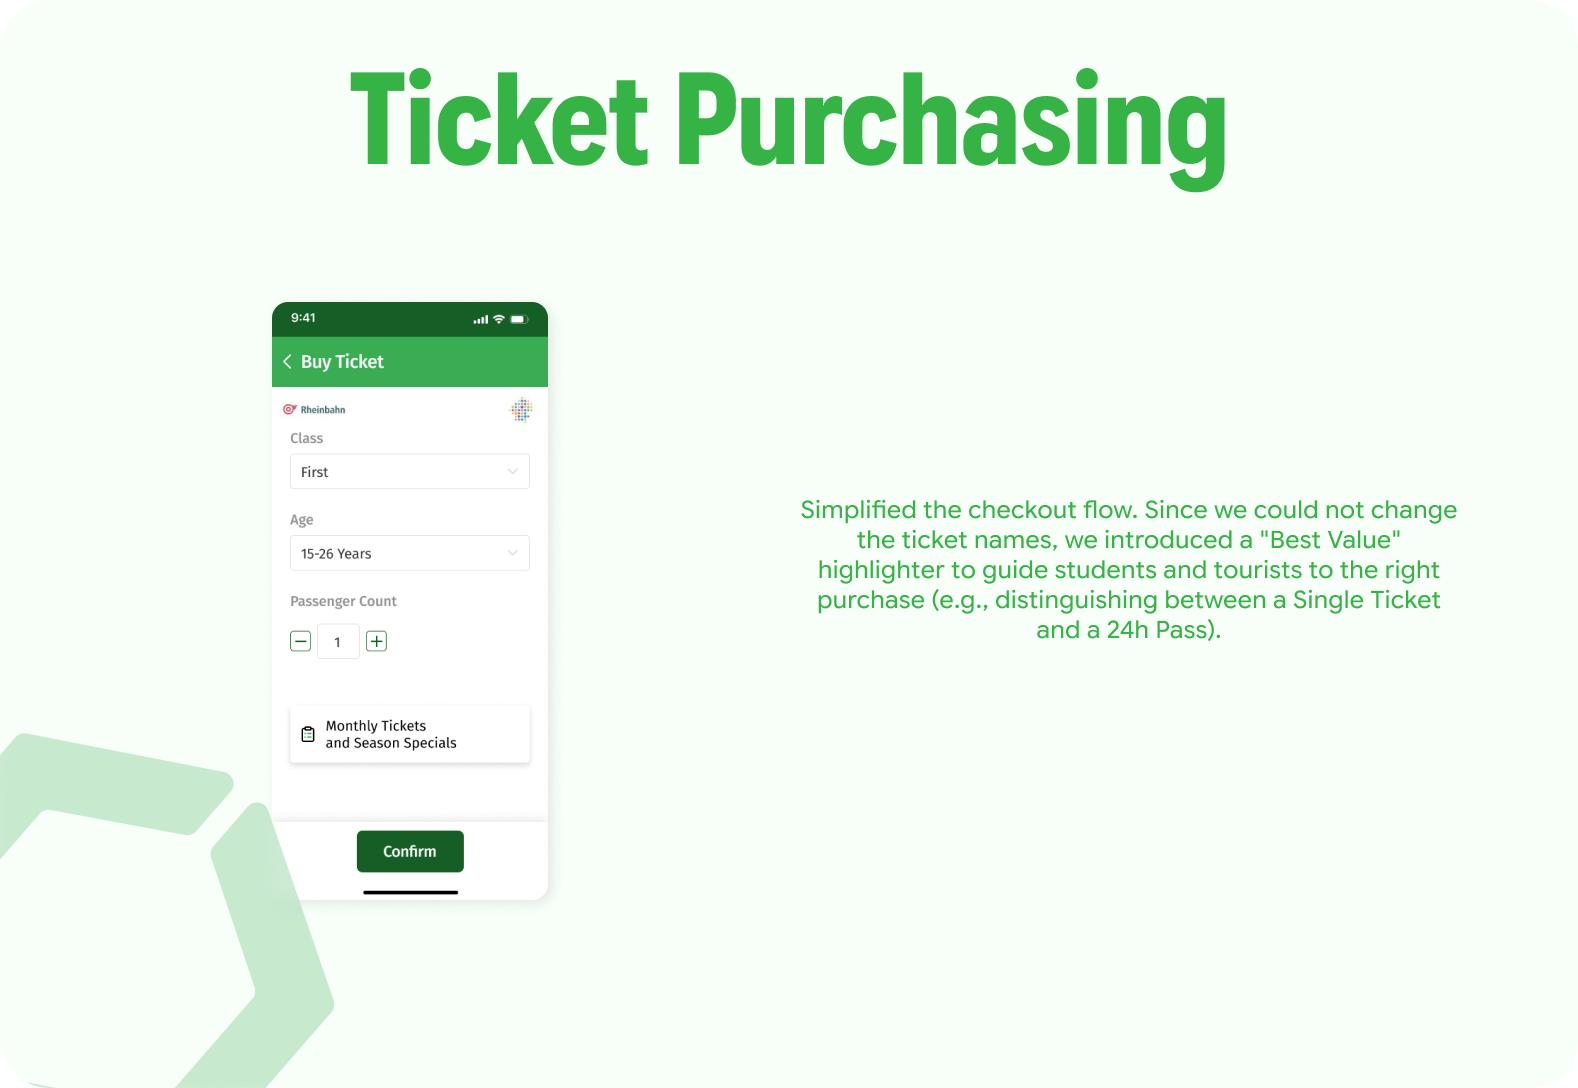
Task: Expand the Age dropdown showing 15-26 Years
Action: [409, 554]
